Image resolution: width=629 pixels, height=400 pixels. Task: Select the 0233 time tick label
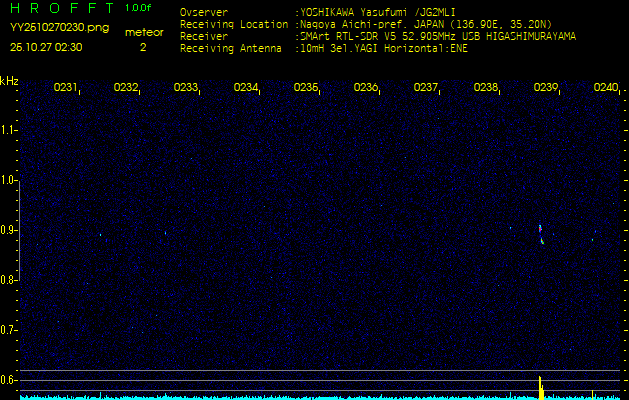(x=185, y=88)
